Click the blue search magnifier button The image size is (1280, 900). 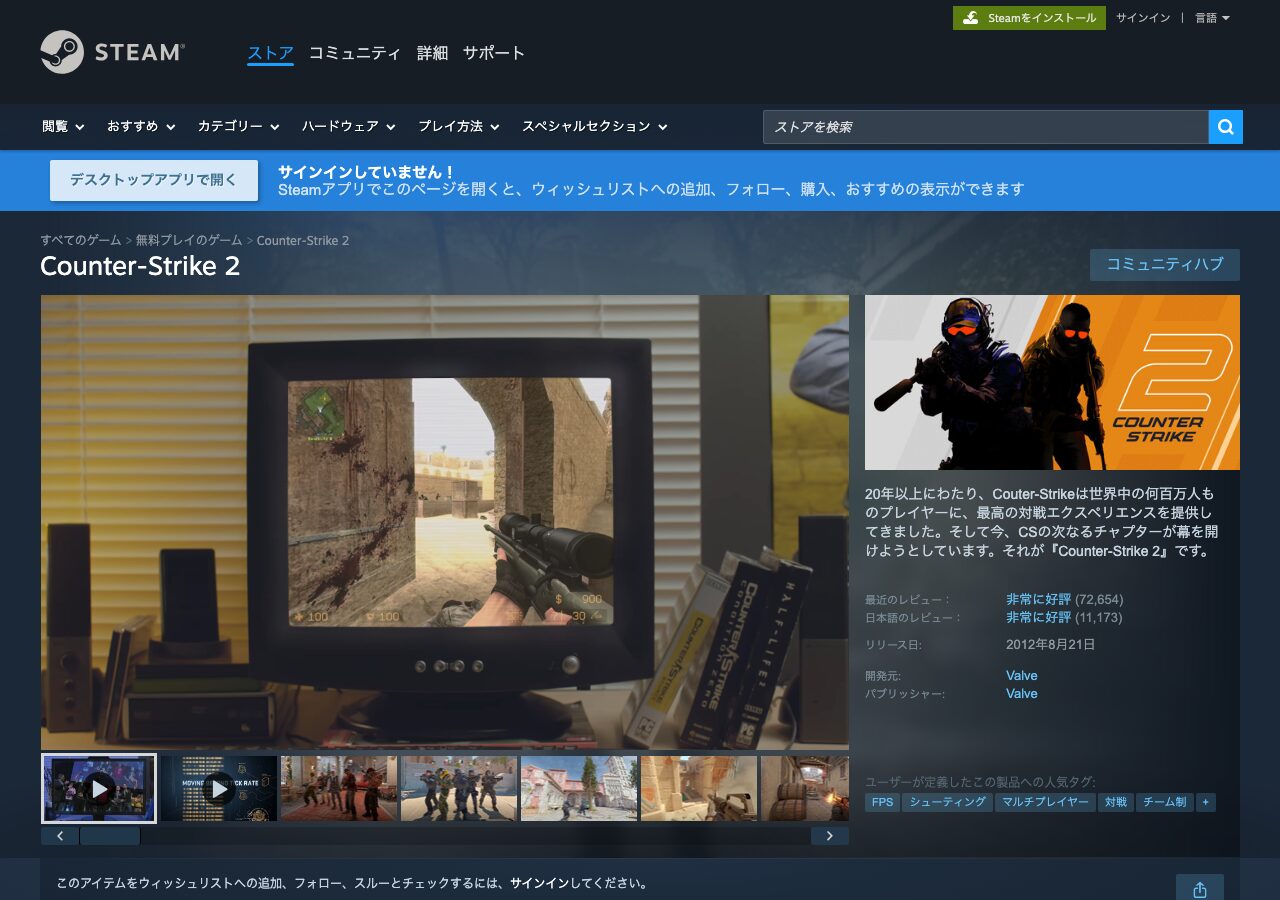tap(1225, 127)
